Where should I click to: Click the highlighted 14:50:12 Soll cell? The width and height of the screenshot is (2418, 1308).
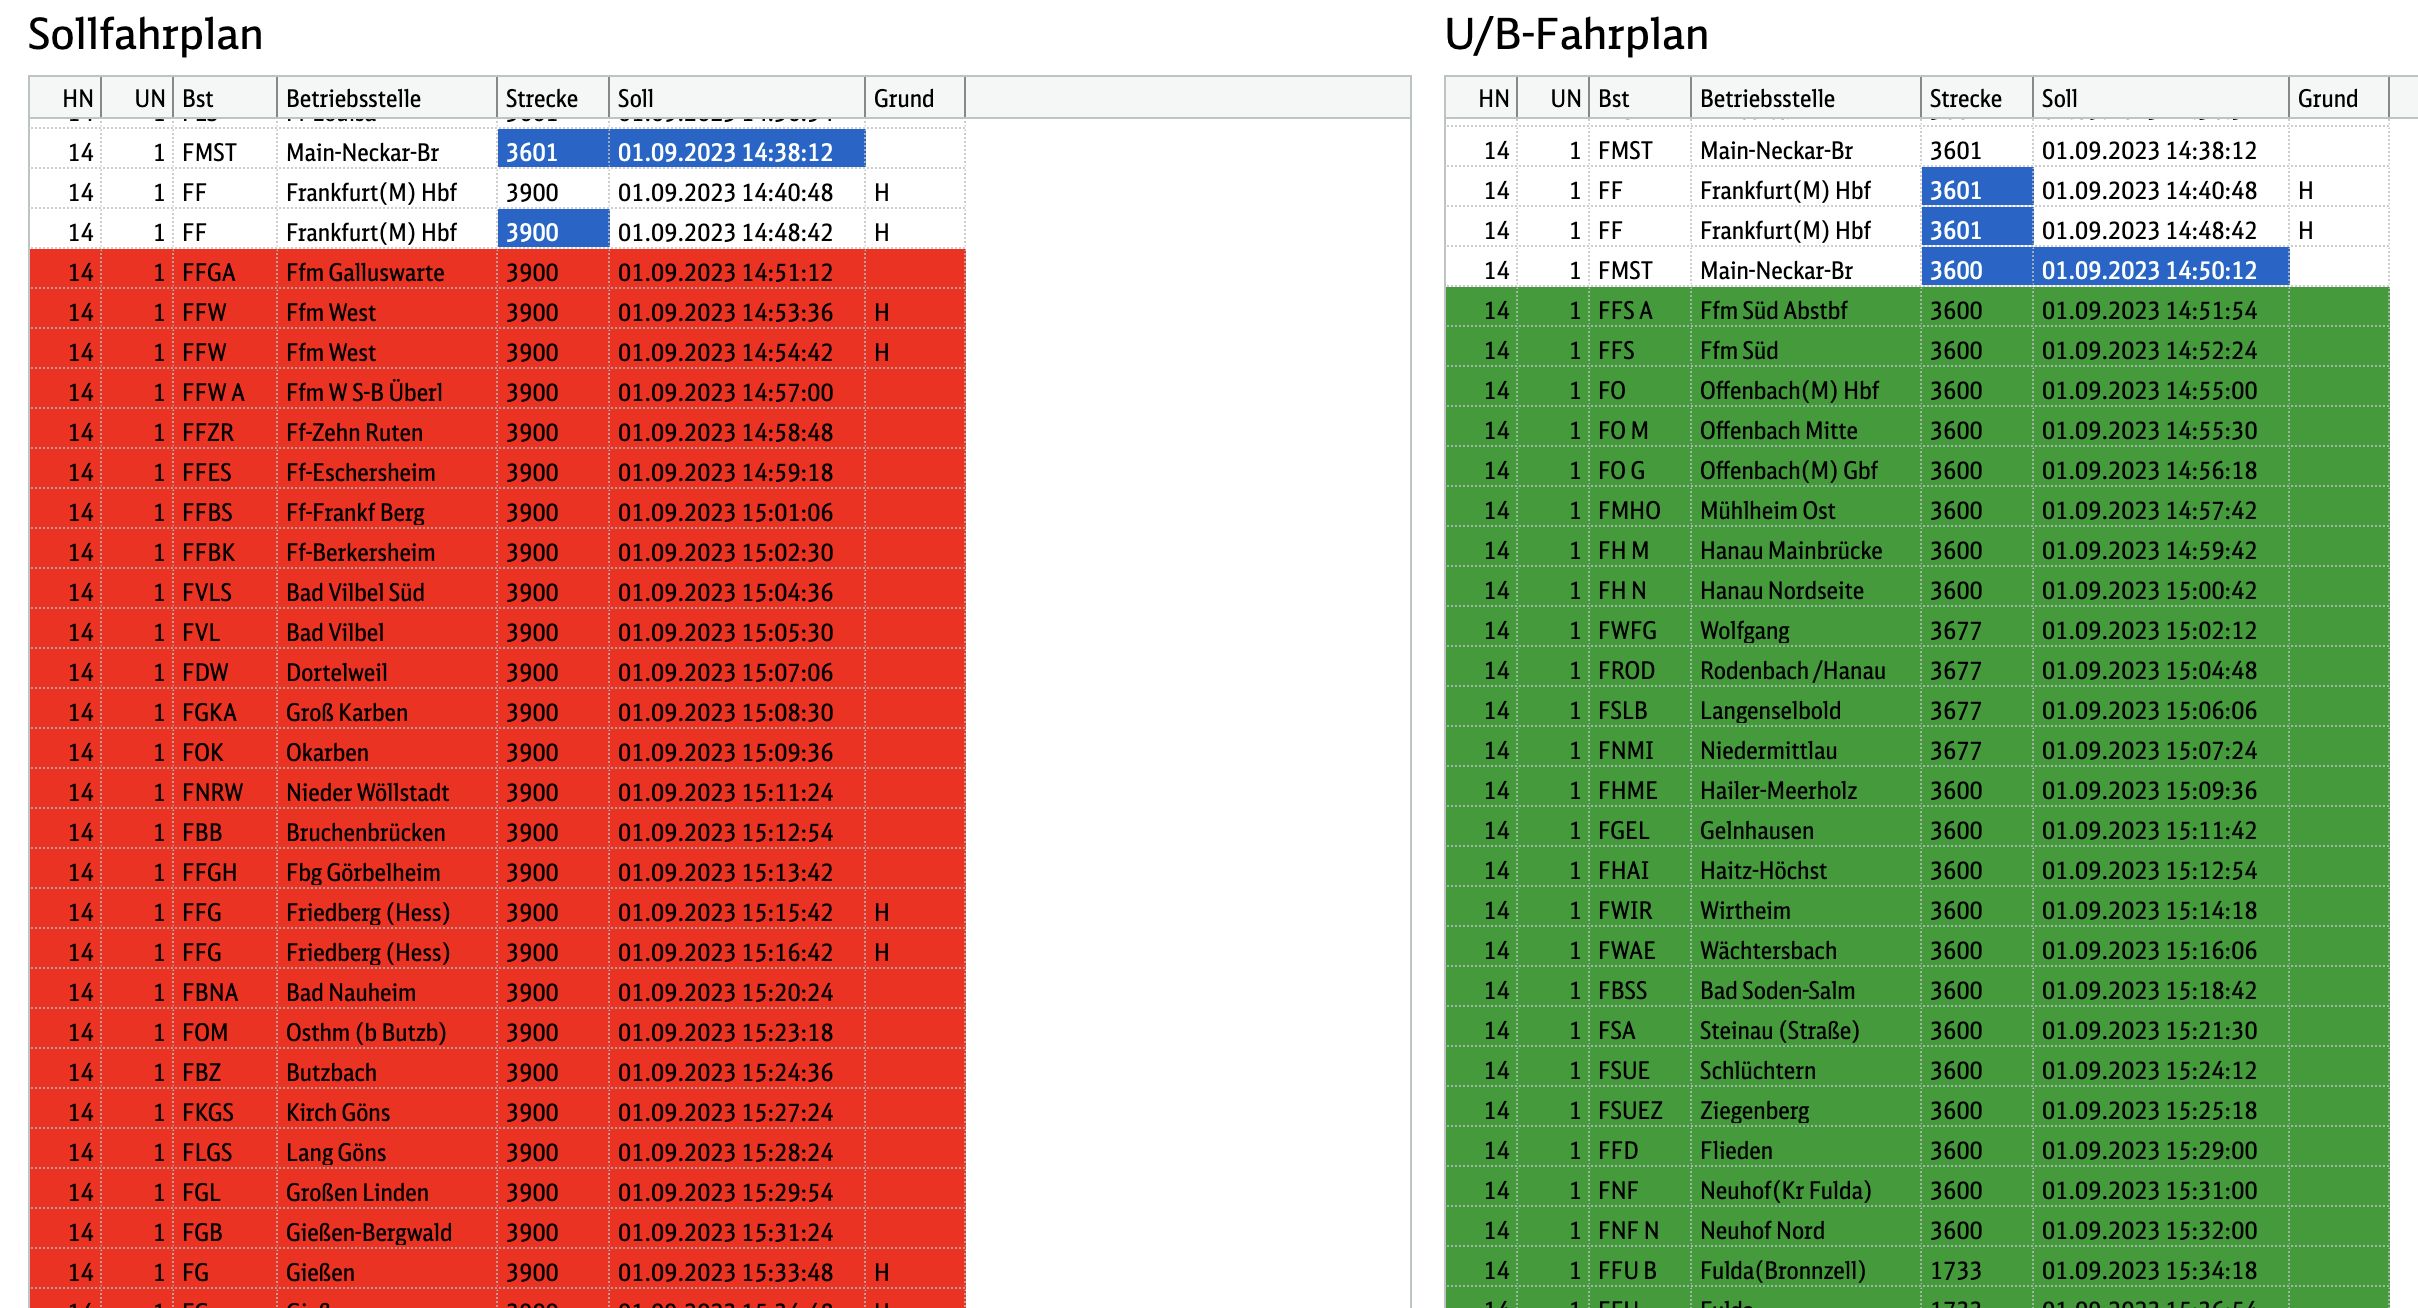[2159, 270]
